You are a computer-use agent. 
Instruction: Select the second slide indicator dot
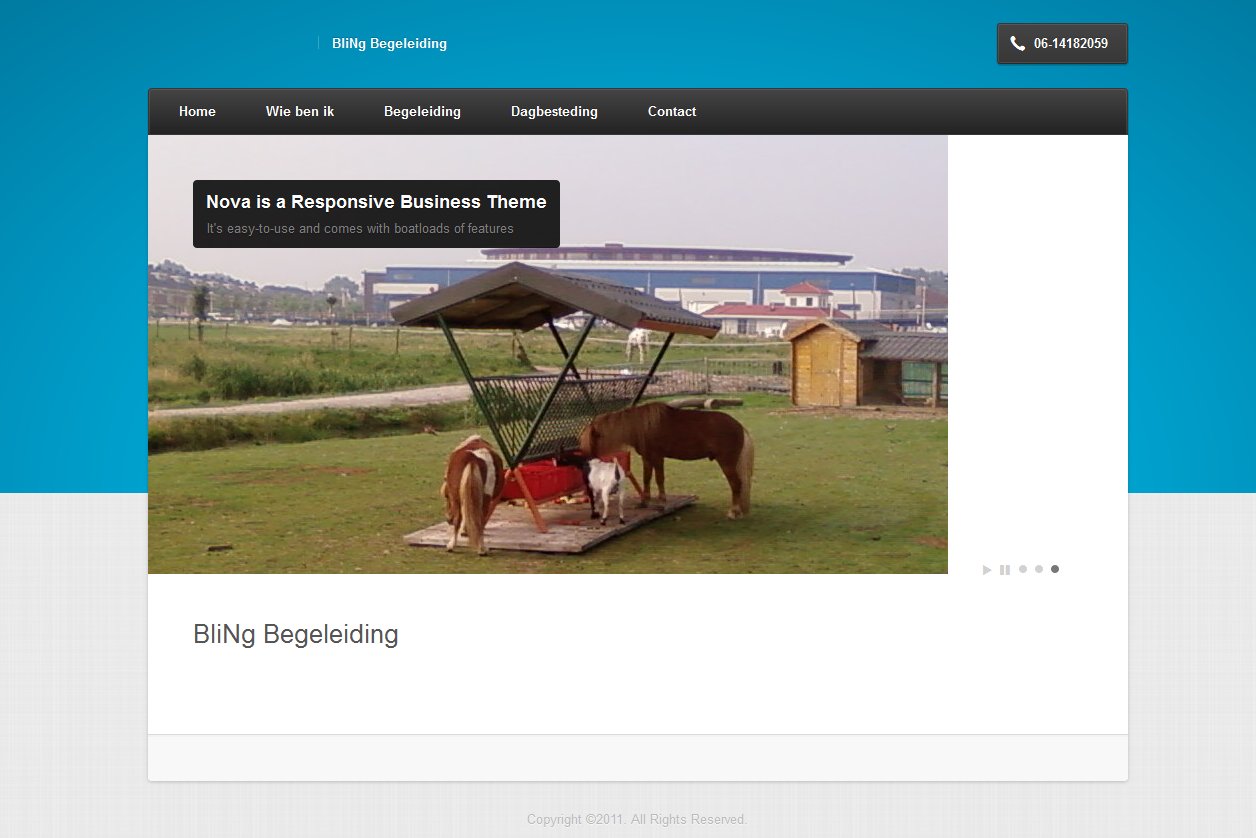(1039, 569)
